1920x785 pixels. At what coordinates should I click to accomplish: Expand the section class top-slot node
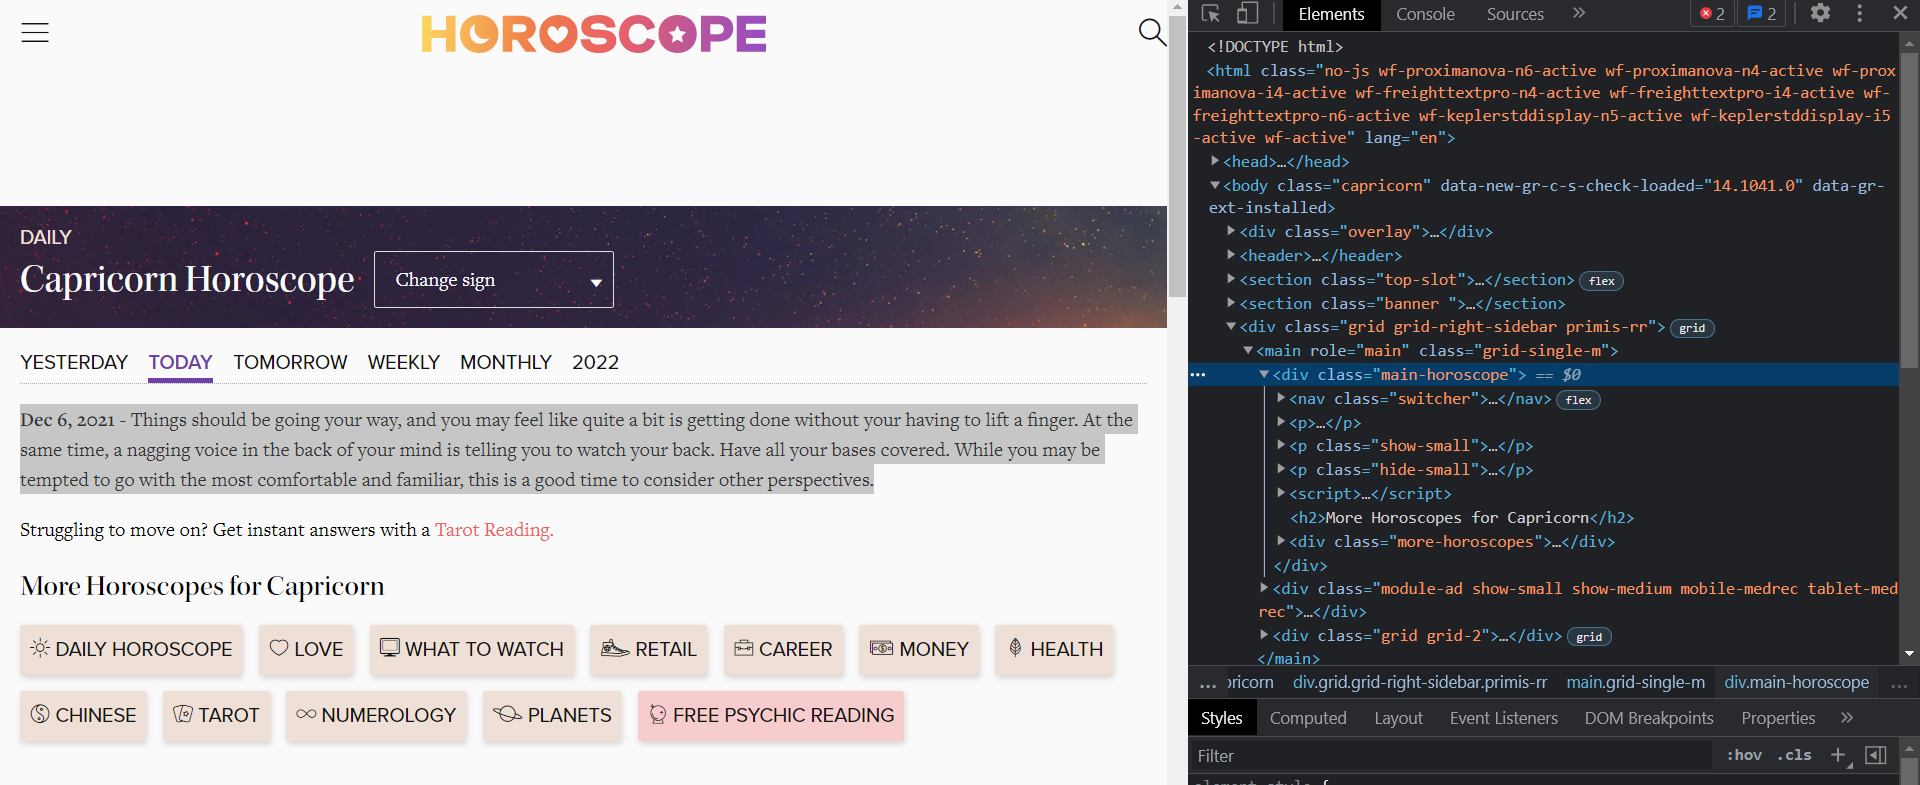1231,279
